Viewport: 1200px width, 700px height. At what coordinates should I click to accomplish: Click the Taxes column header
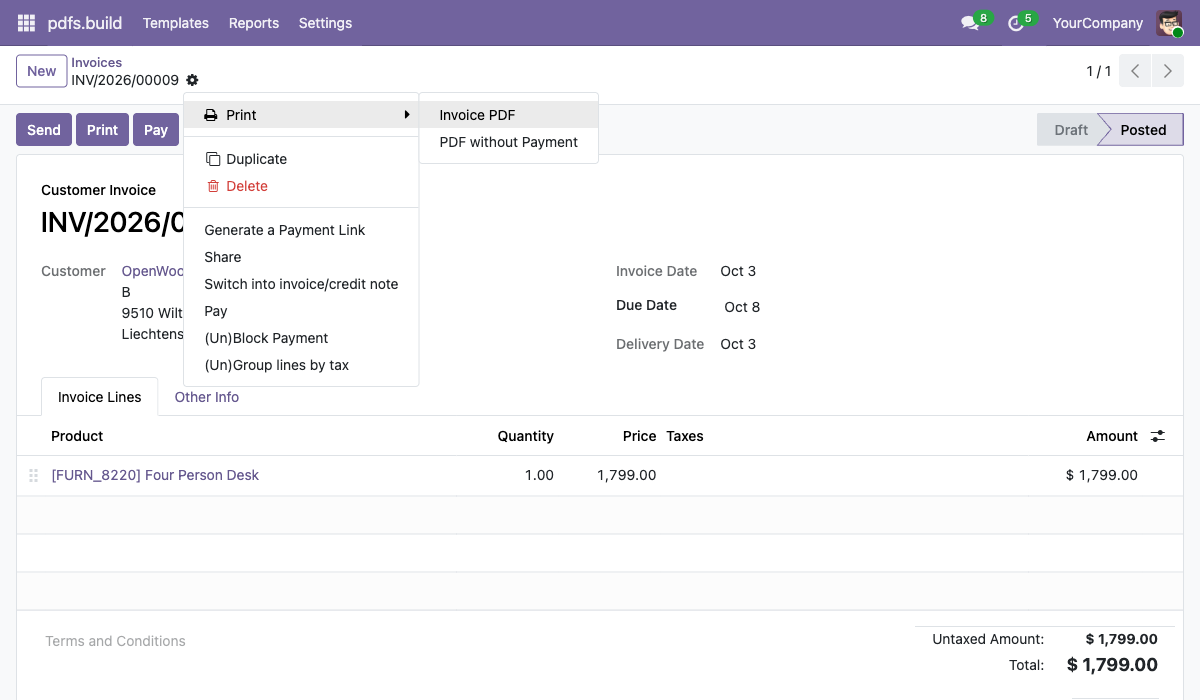(685, 436)
